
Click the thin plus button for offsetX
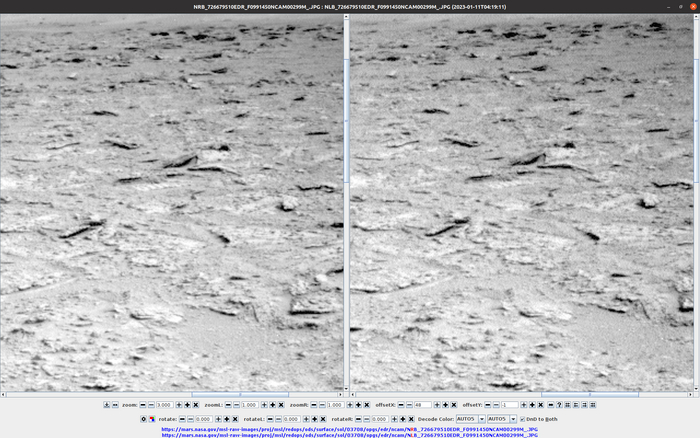coord(437,405)
